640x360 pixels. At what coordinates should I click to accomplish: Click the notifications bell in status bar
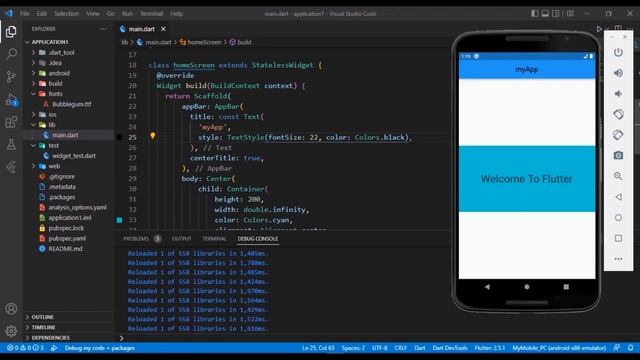pyautogui.click(x=631, y=348)
